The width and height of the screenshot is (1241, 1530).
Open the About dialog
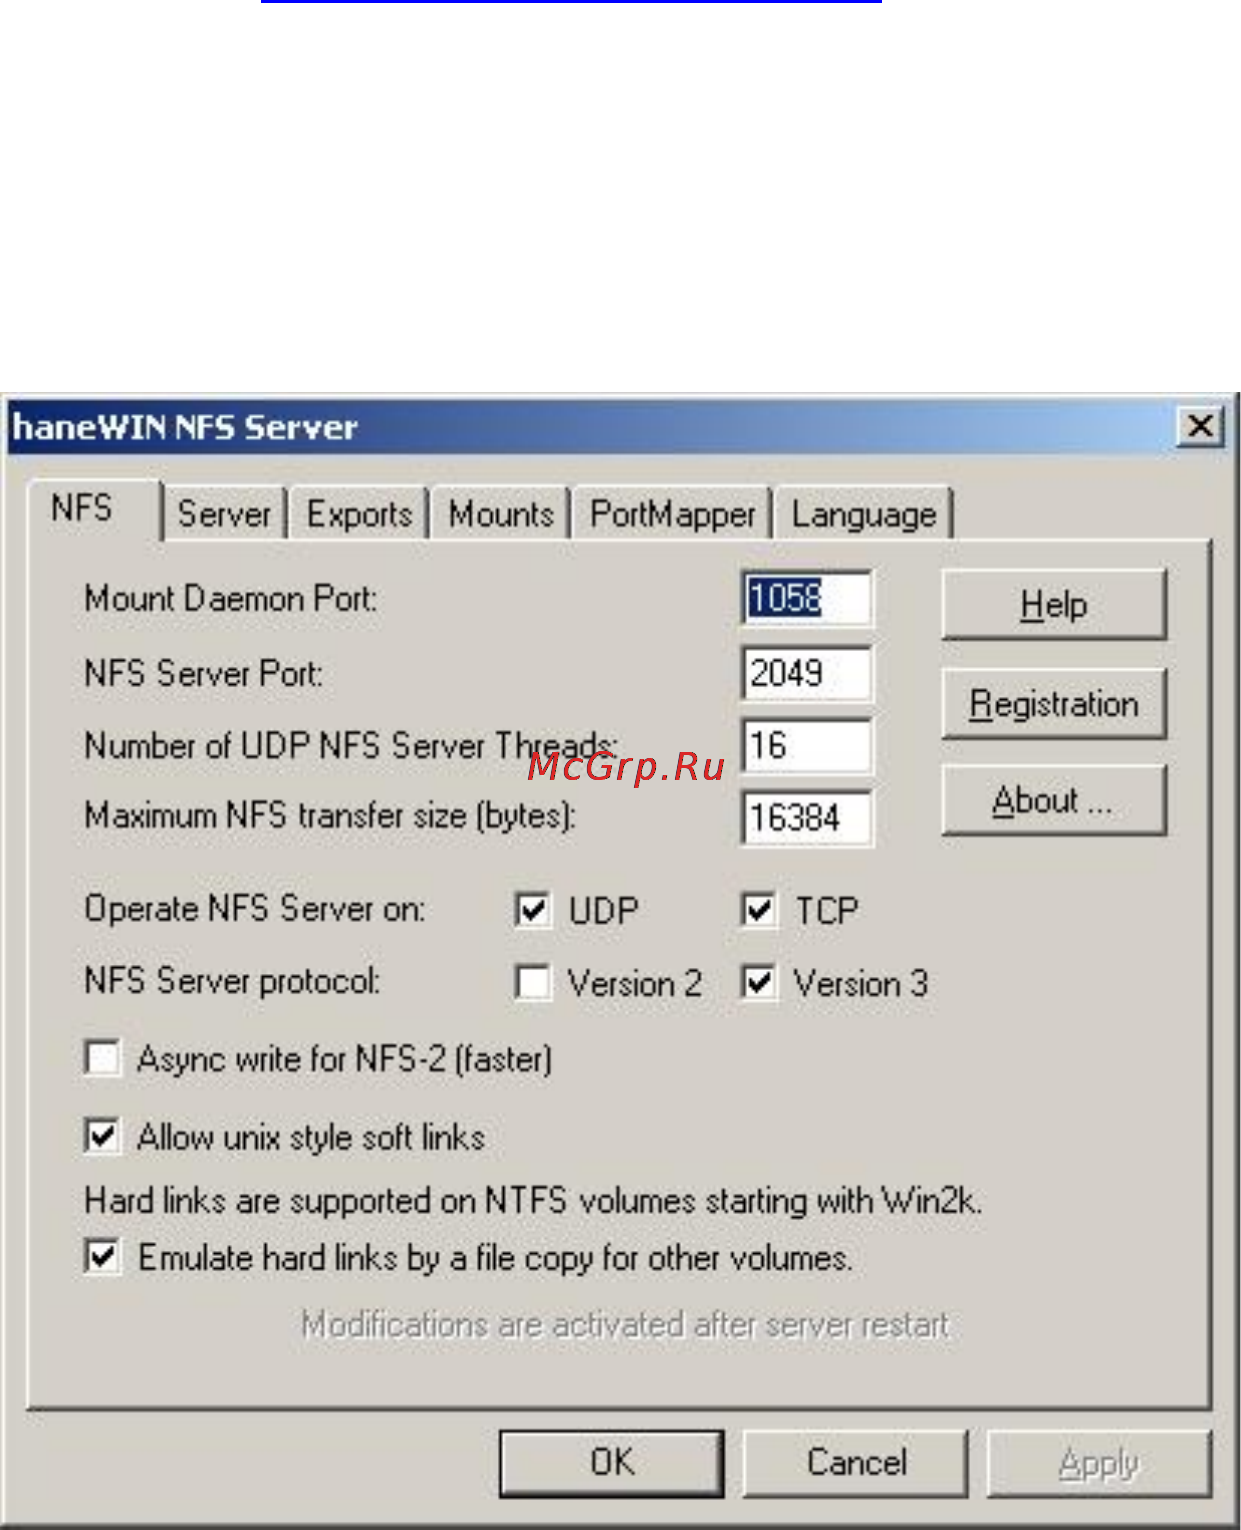[1054, 800]
